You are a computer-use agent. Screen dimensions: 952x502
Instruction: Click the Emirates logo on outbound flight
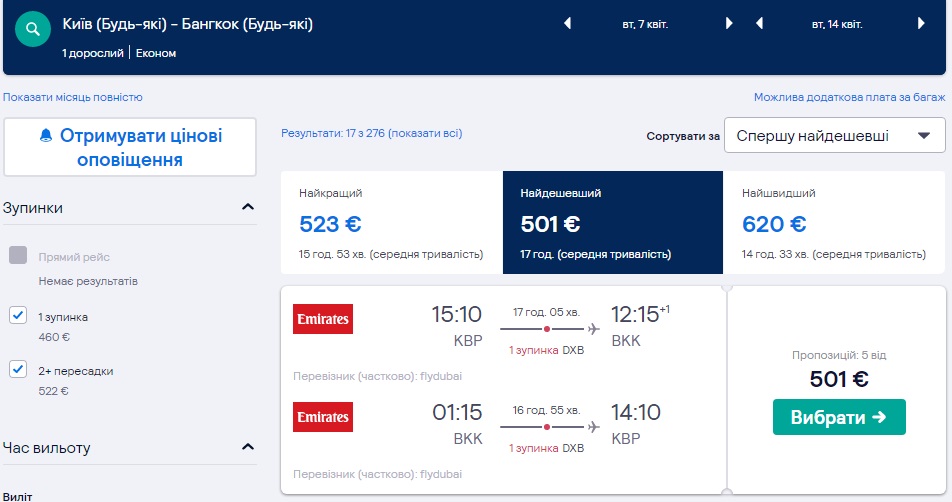(x=323, y=319)
